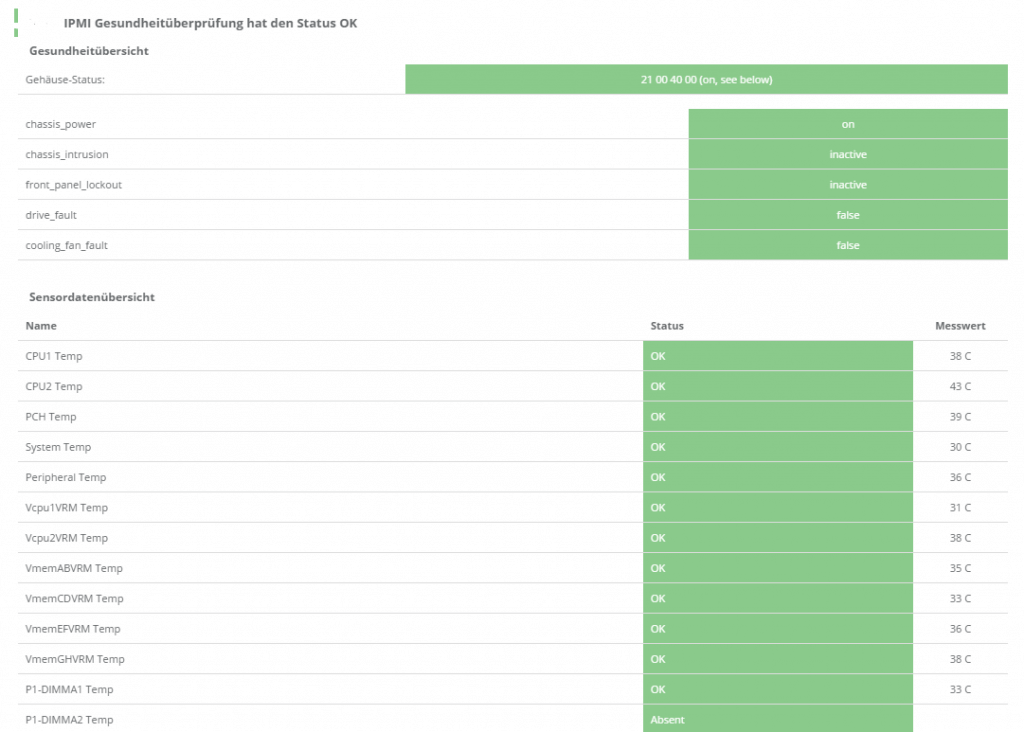
Task: Click the Sensordatenübersicht section heading
Action: pyautogui.click(x=90, y=297)
